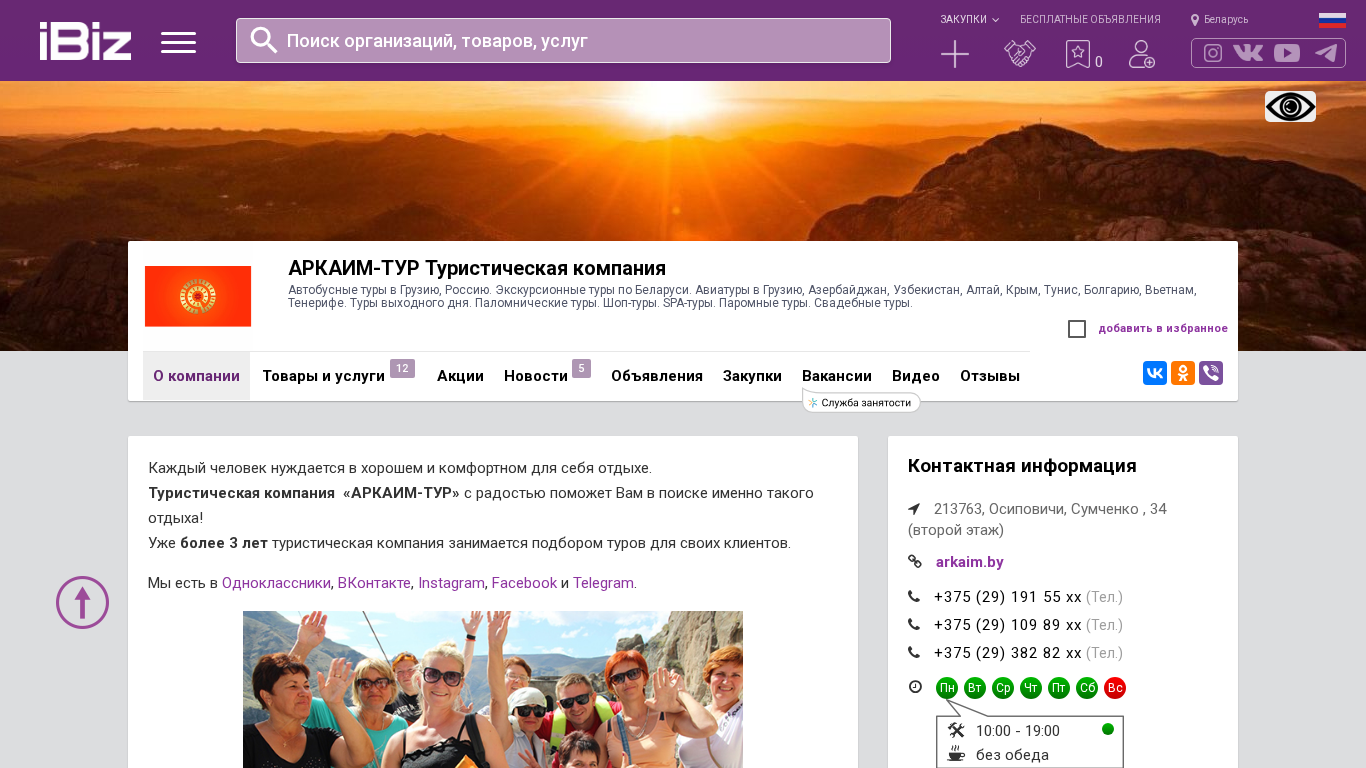
Task: Click phone icon beside 191 55 number
Action: [914, 597]
